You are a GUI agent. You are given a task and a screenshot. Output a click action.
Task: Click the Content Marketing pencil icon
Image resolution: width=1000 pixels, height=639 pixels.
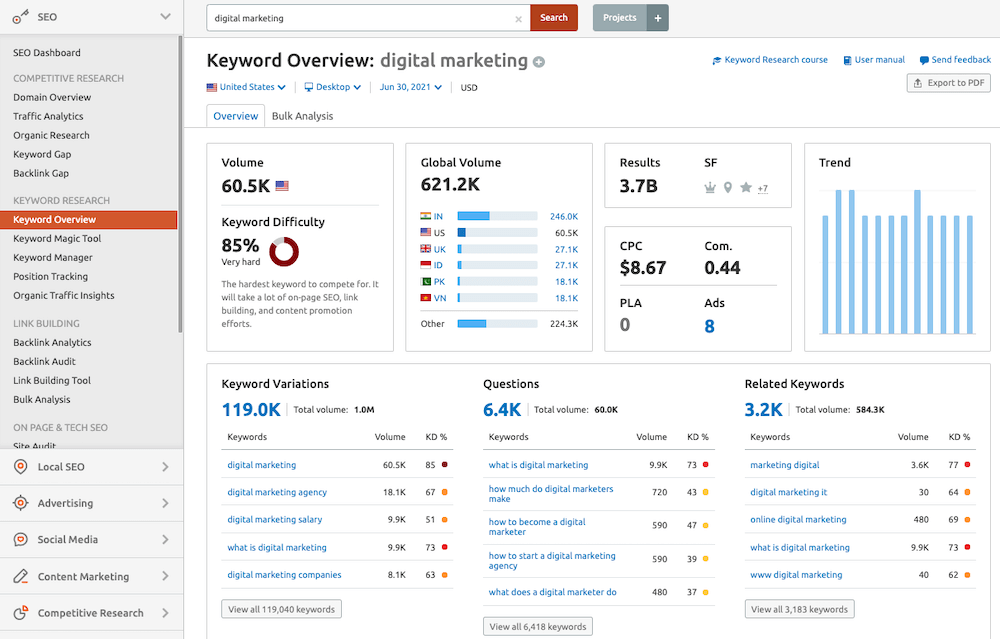point(20,577)
